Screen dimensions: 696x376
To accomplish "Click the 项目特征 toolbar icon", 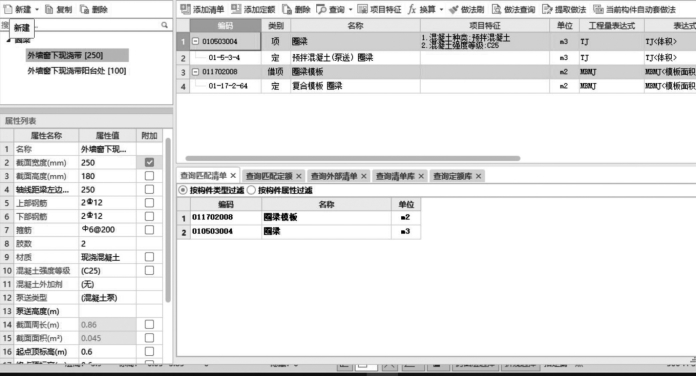I will point(362,9).
